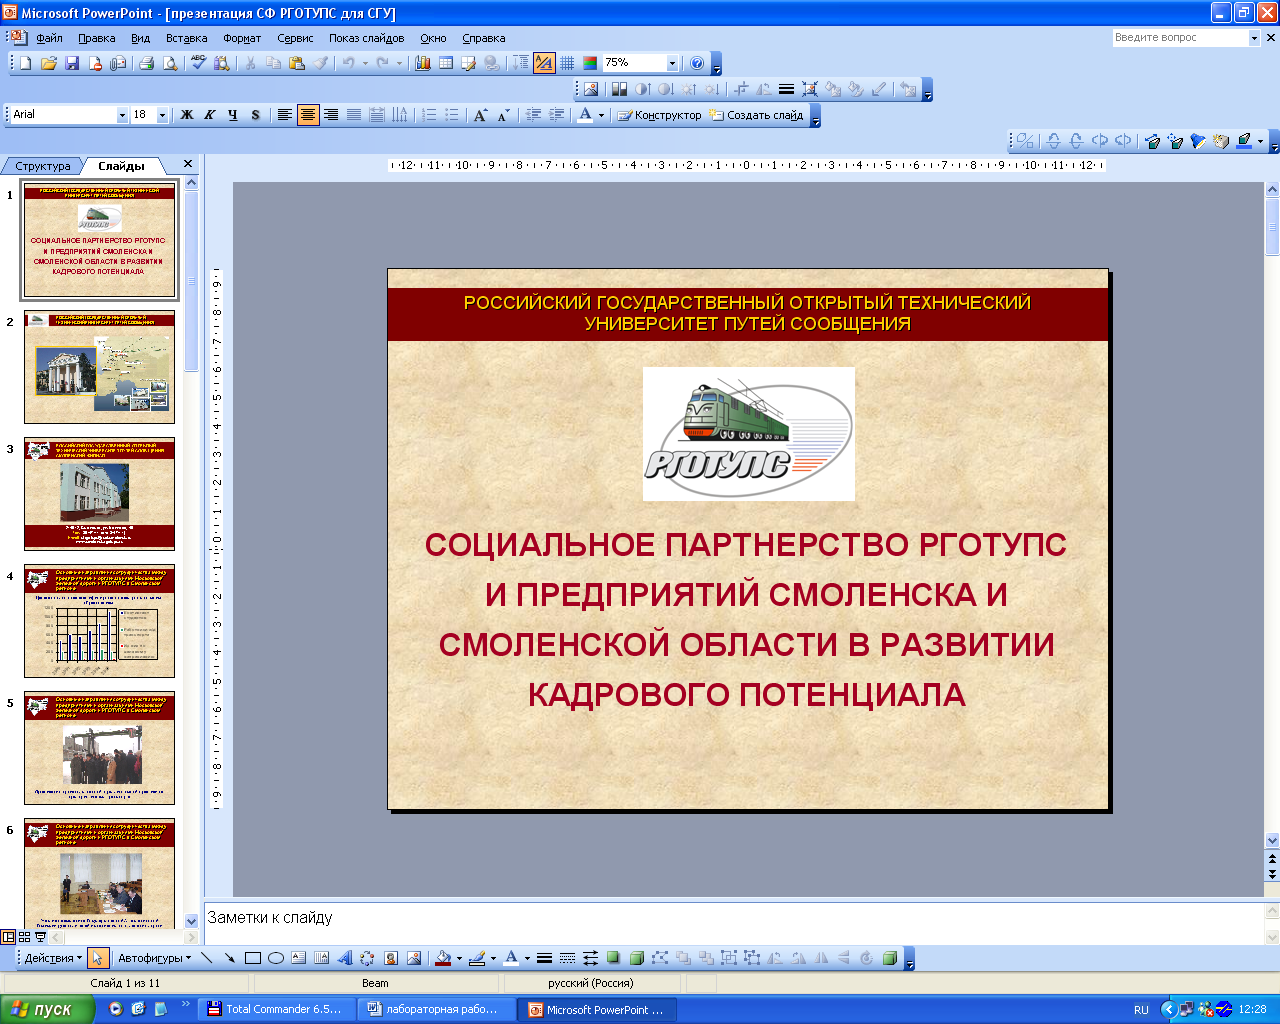Image resolution: width=1280 pixels, height=1024 pixels.
Task: Print the presentation using the printer icon
Action: coord(146,63)
